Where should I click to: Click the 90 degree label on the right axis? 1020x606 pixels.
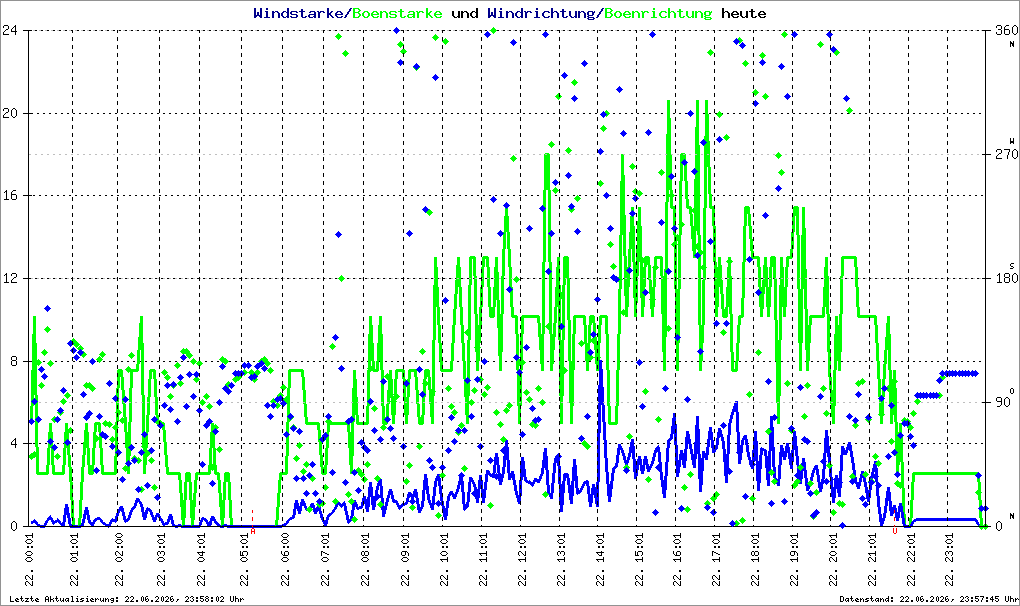(x=1002, y=402)
